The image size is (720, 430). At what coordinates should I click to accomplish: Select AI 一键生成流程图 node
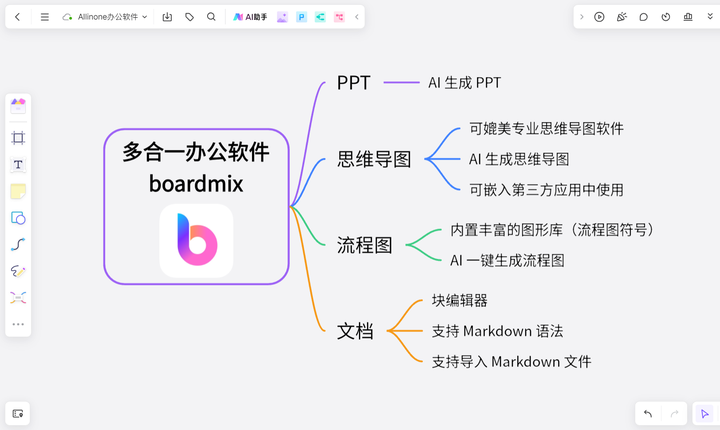(x=507, y=260)
